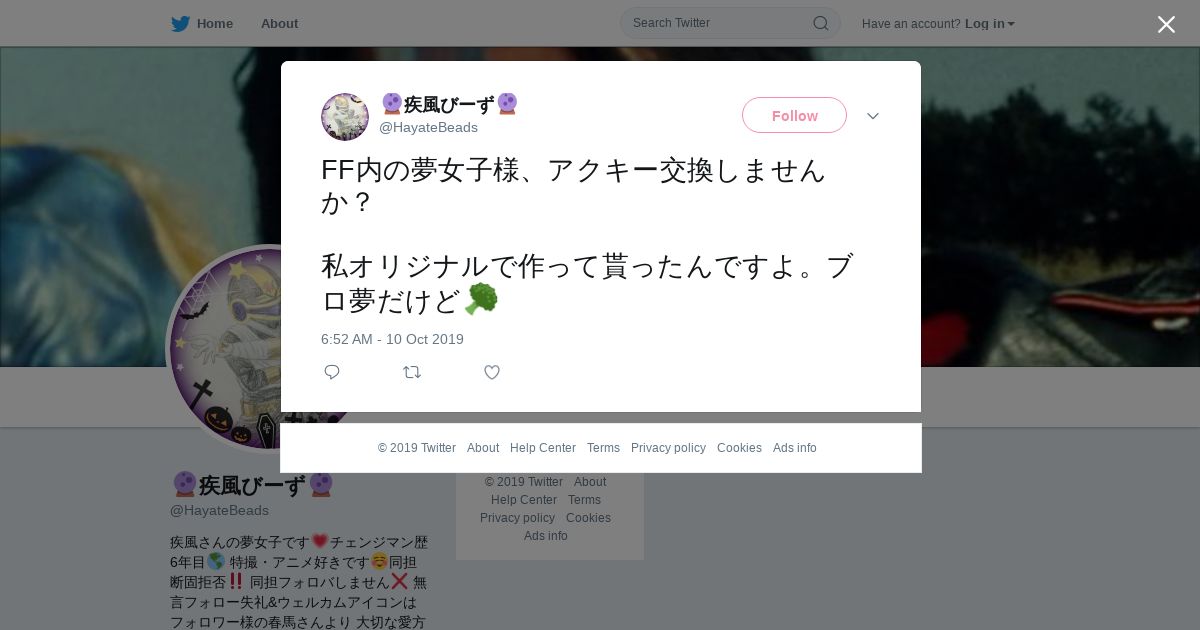Viewport: 1200px width, 630px height.
Task: Open the tweet author's avatar in modal
Action: pyautogui.click(x=345, y=117)
